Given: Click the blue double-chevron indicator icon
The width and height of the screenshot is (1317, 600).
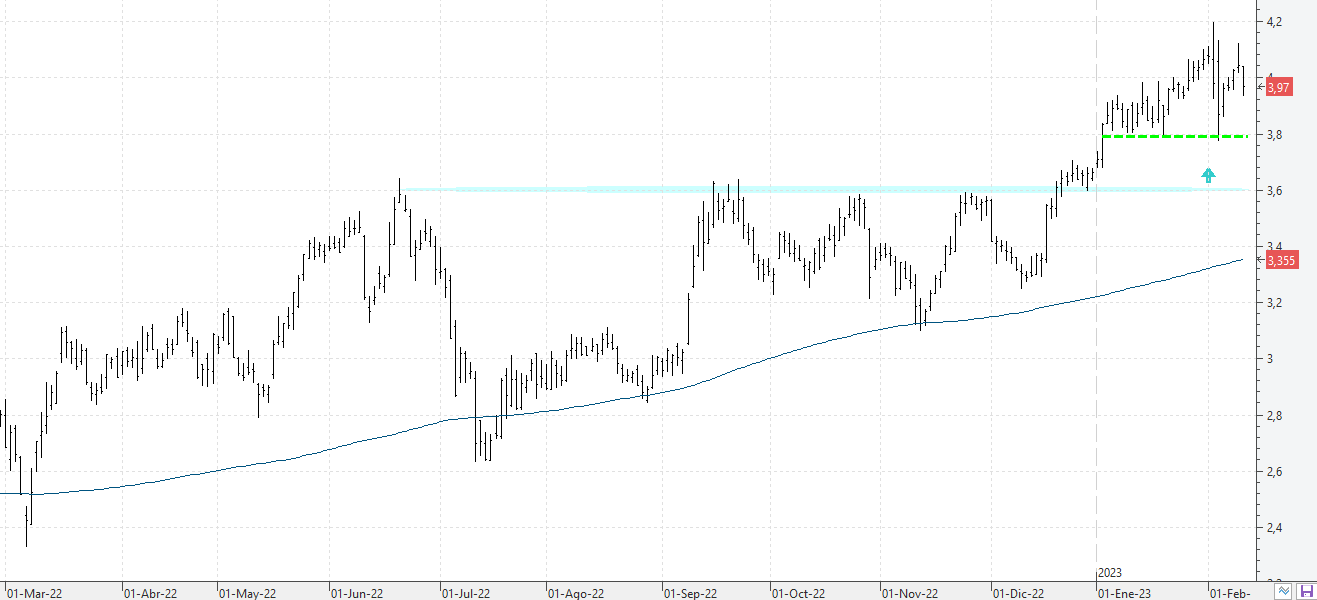Looking at the screenshot, I should pos(1284,591).
